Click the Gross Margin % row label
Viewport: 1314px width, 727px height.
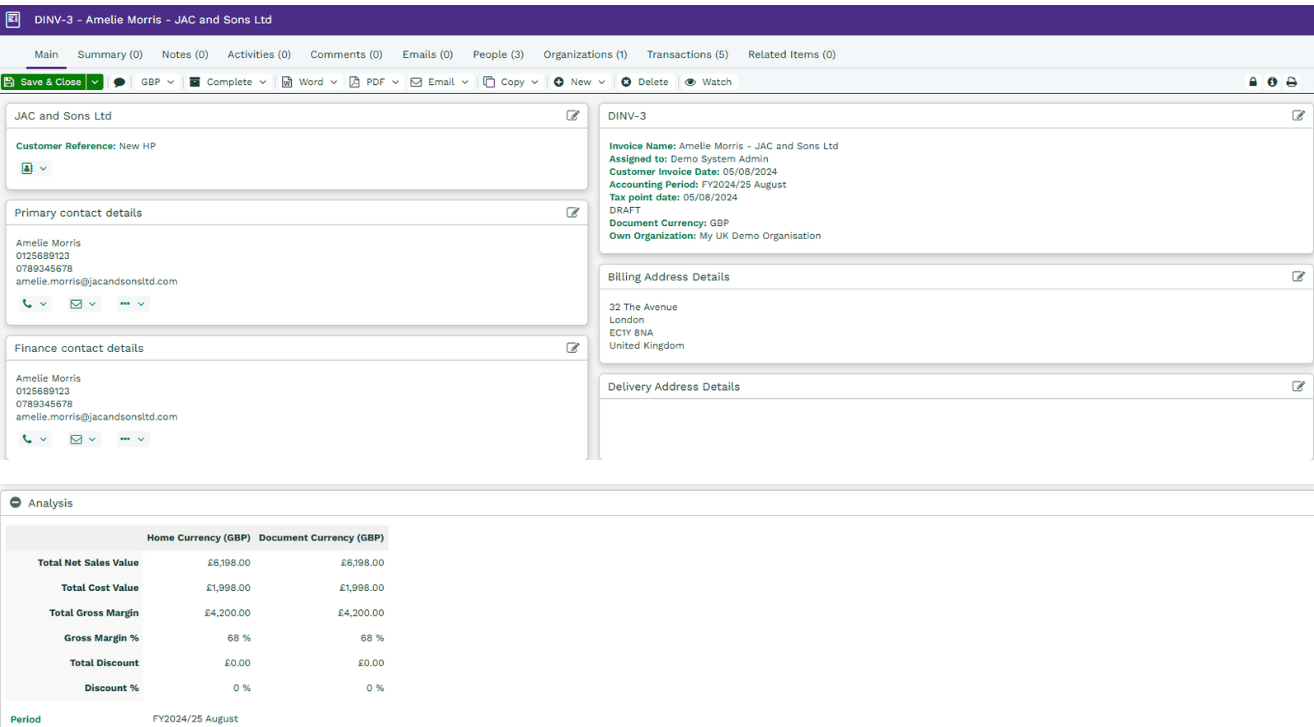coord(101,638)
